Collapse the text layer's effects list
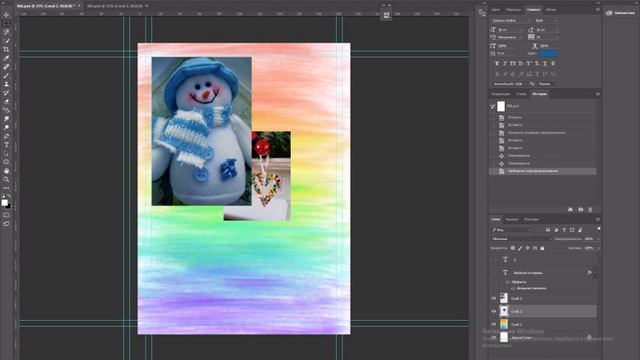This screenshot has height=360, width=640. [596, 273]
